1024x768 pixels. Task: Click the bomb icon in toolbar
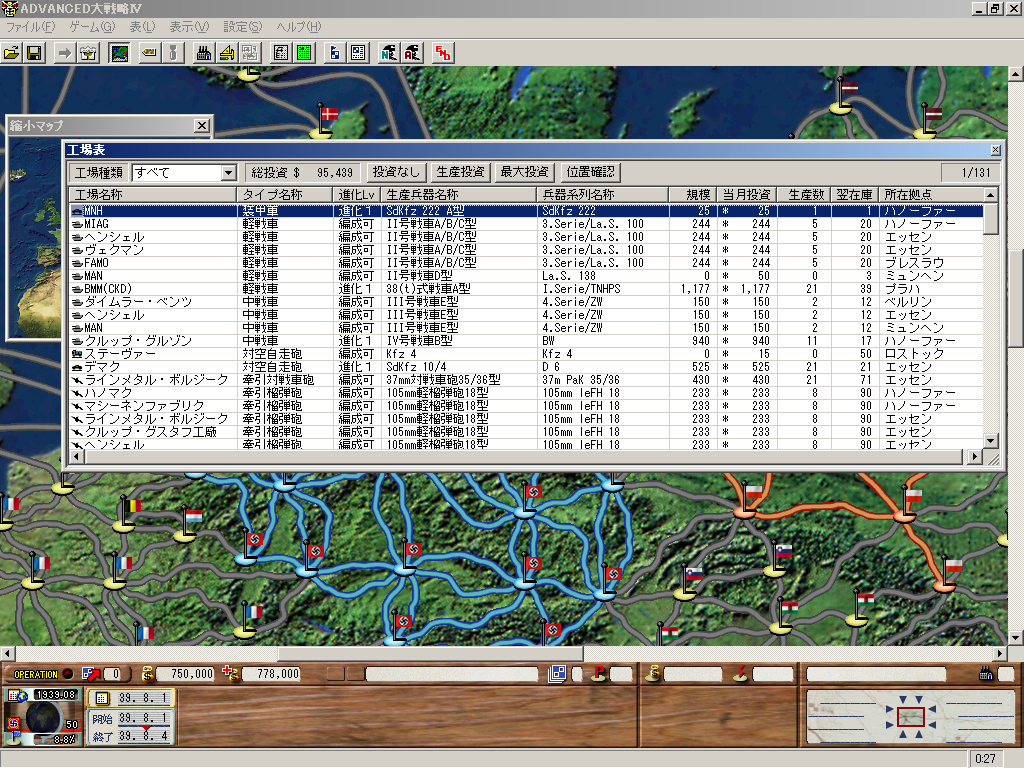coord(173,53)
